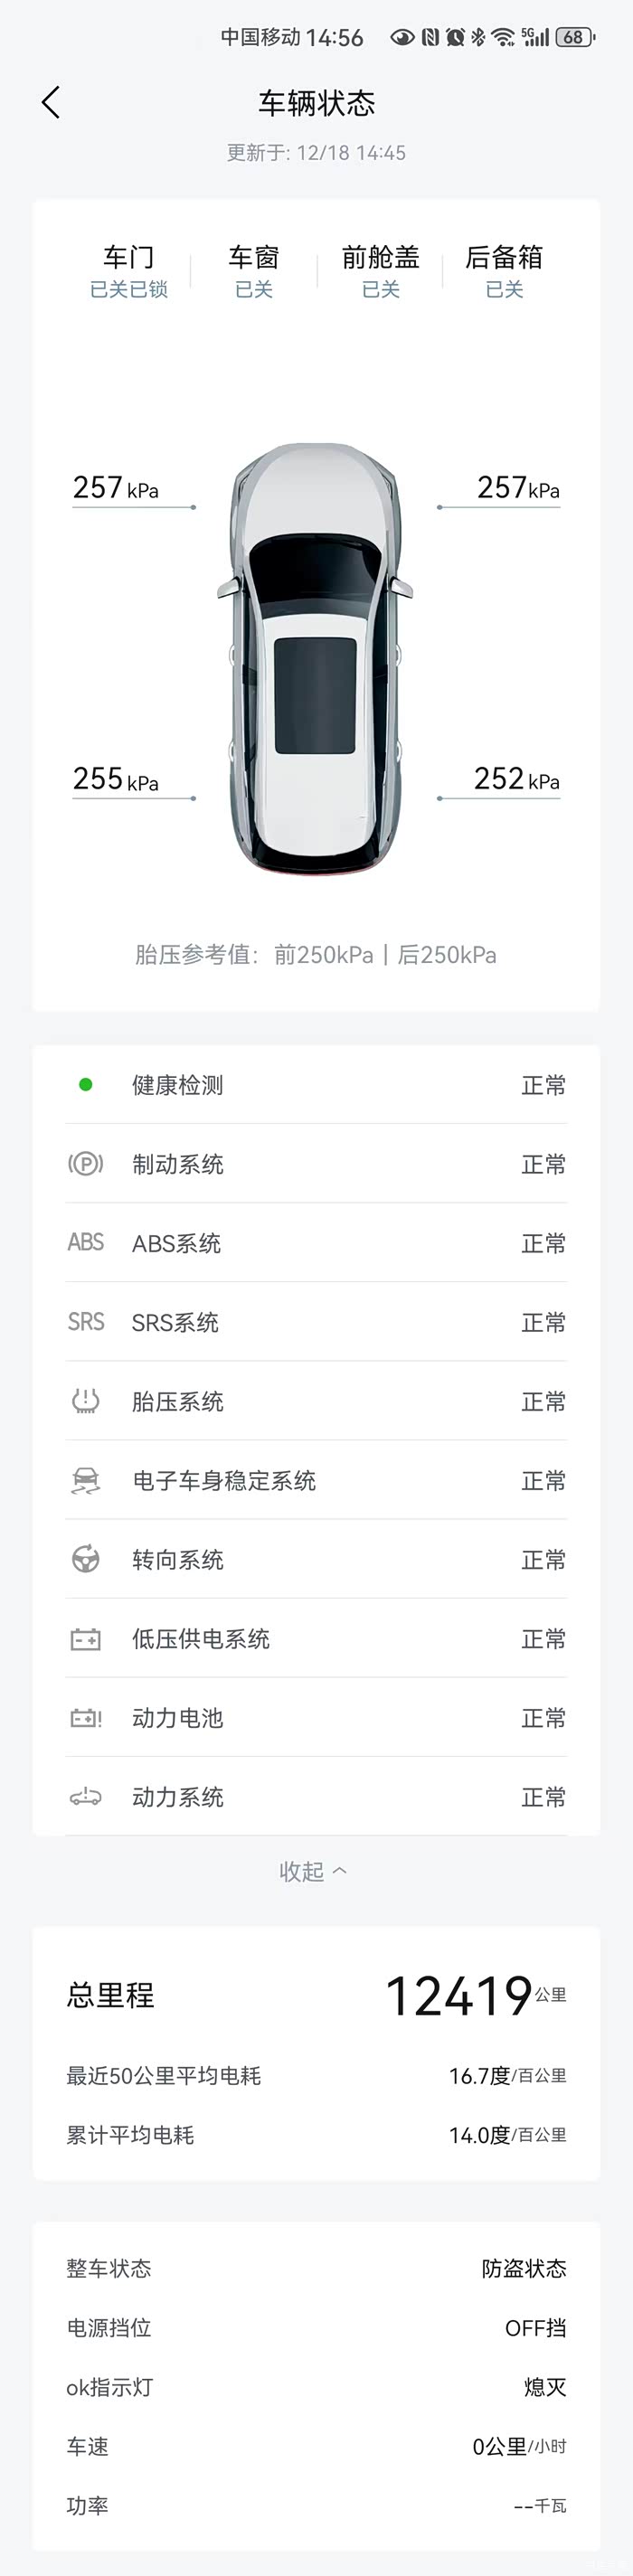
Task: Click the steering wheel system icon
Action: [x=85, y=1559]
